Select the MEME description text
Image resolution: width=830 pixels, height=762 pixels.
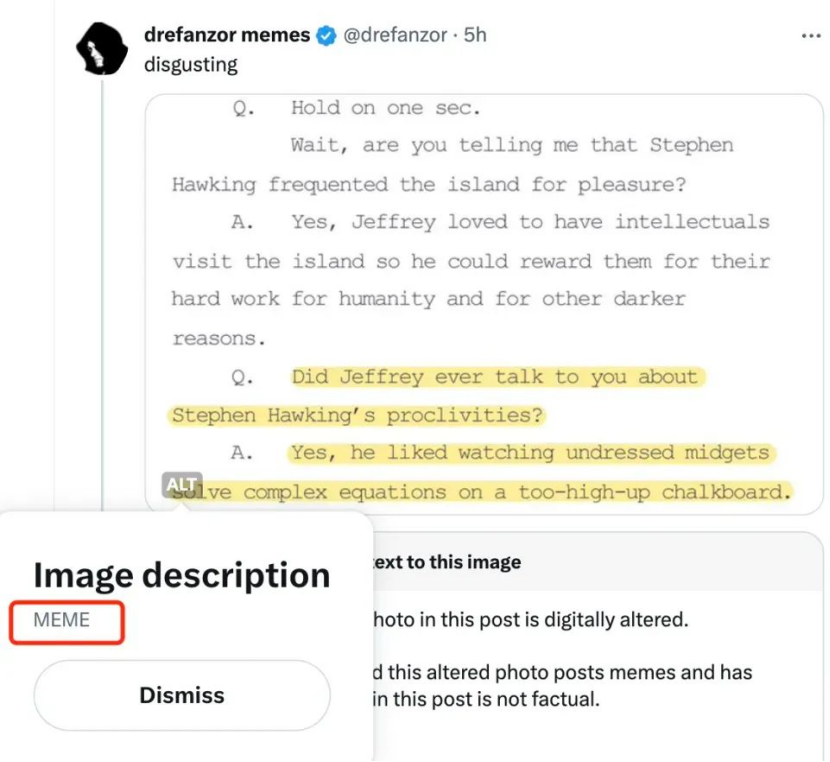pos(61,620)
